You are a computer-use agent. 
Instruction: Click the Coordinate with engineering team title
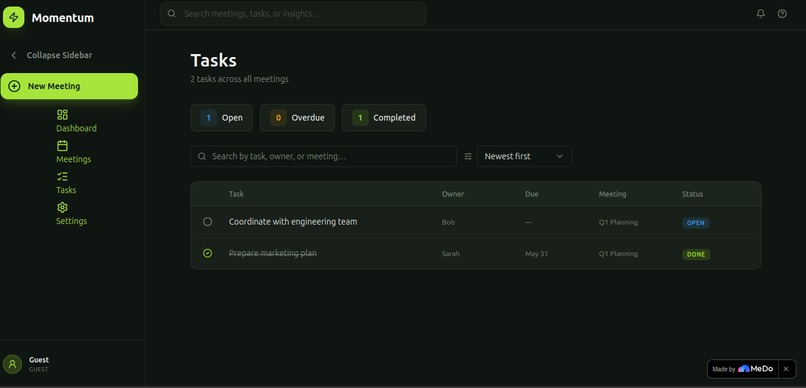tap(293, 222)
